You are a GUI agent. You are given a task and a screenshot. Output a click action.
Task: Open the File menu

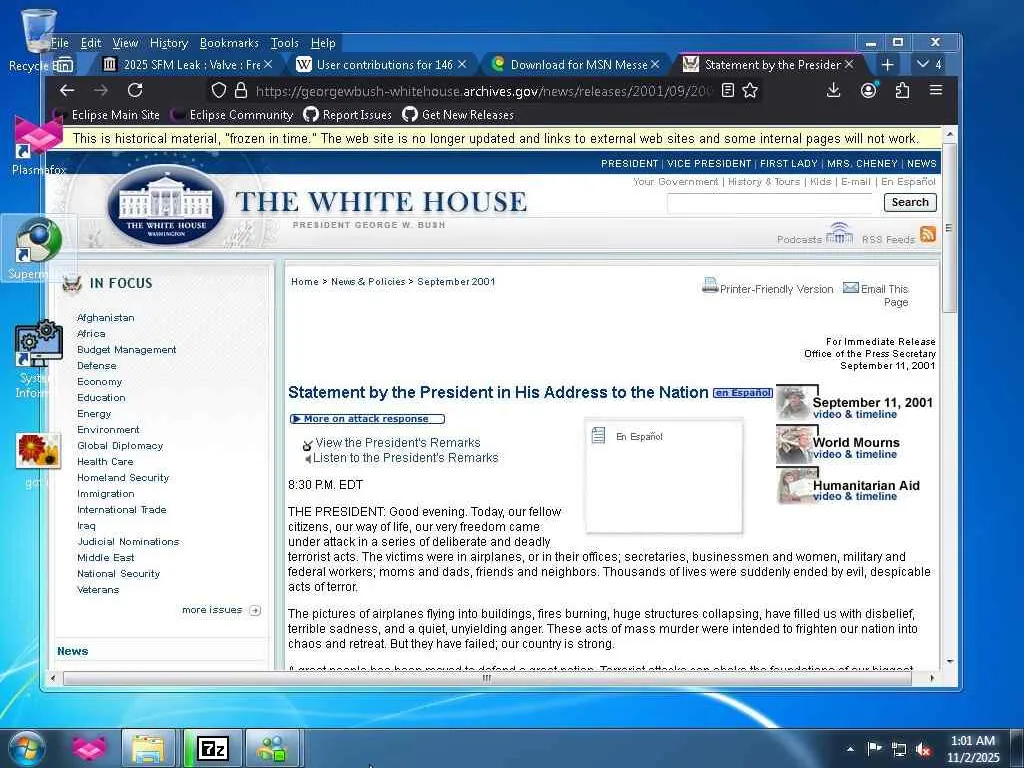coord(59,43)
